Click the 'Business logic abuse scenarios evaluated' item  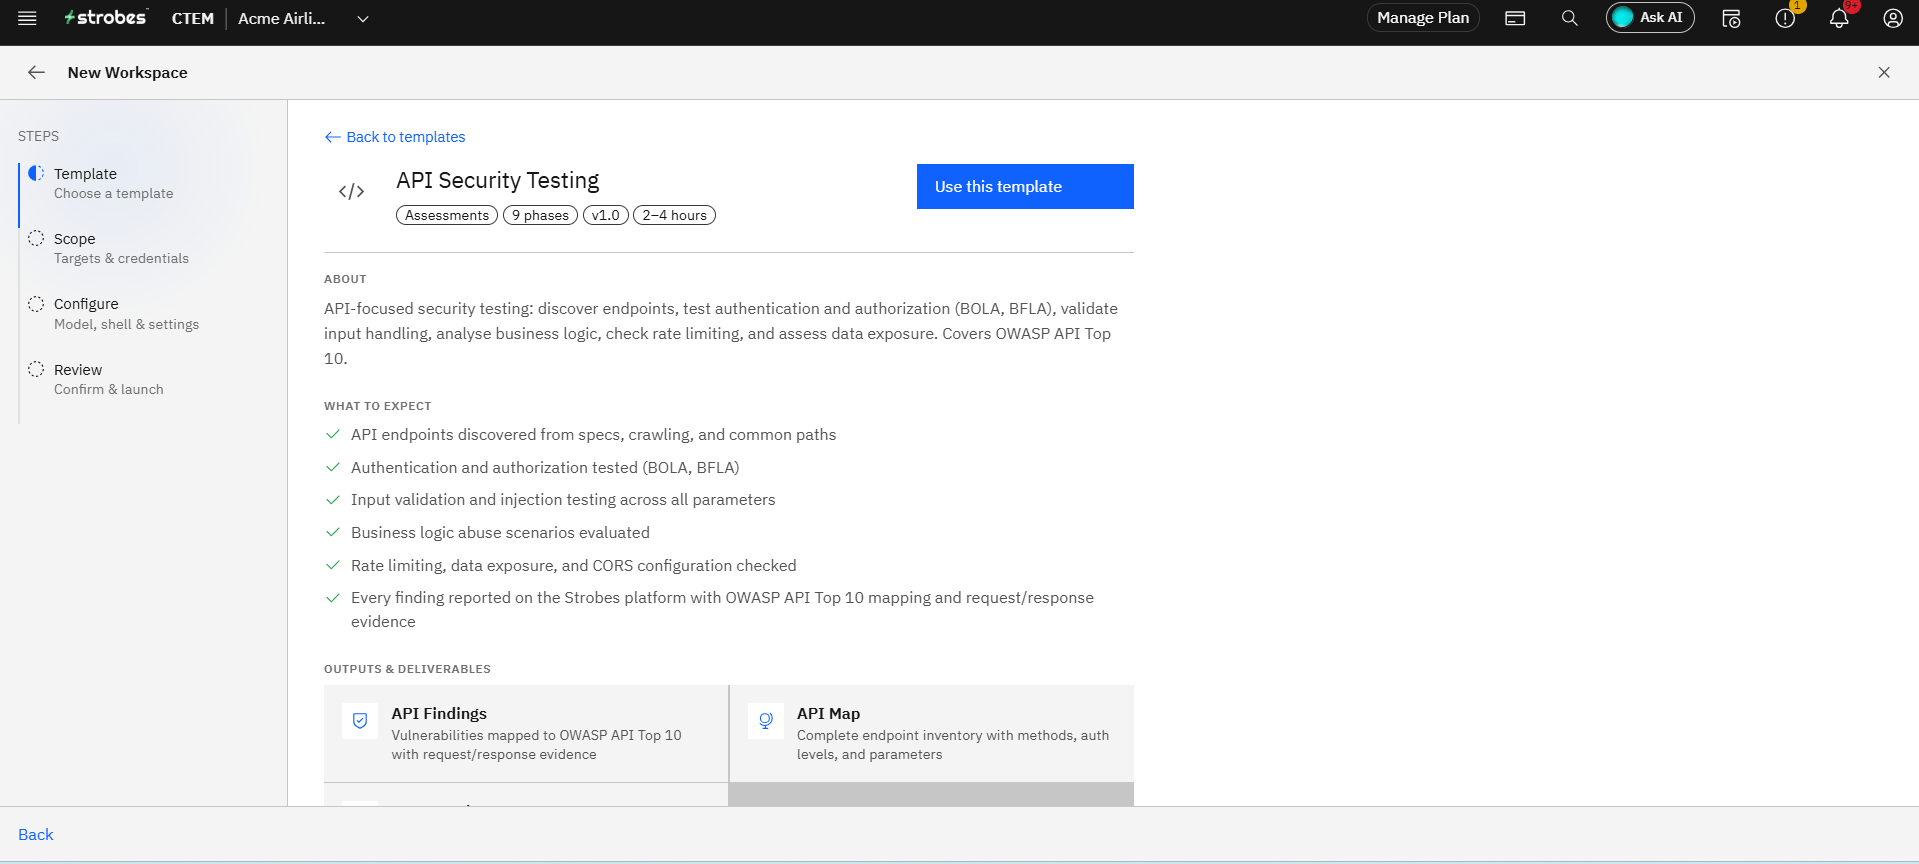coord(500,533)
